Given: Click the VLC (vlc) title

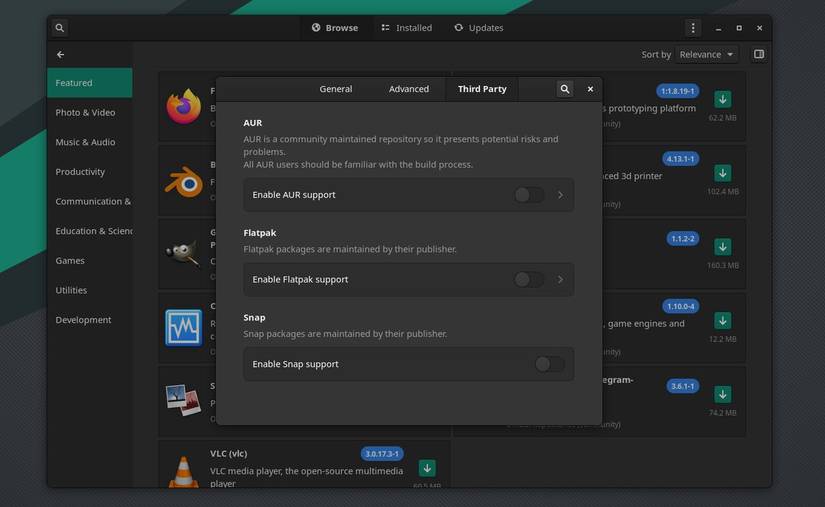Looking at the screenshot, I should (228, 453).
